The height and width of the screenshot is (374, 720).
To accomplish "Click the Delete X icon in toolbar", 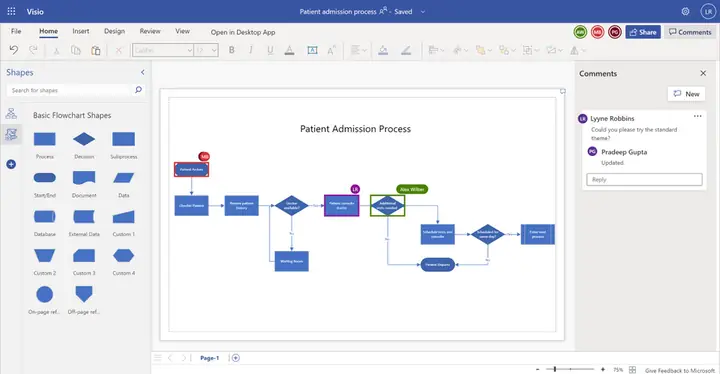I will tap(118, 51).
